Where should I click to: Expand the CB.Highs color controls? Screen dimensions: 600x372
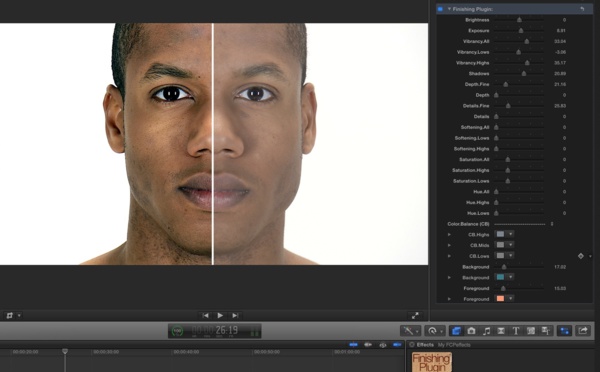click(449, 235)
